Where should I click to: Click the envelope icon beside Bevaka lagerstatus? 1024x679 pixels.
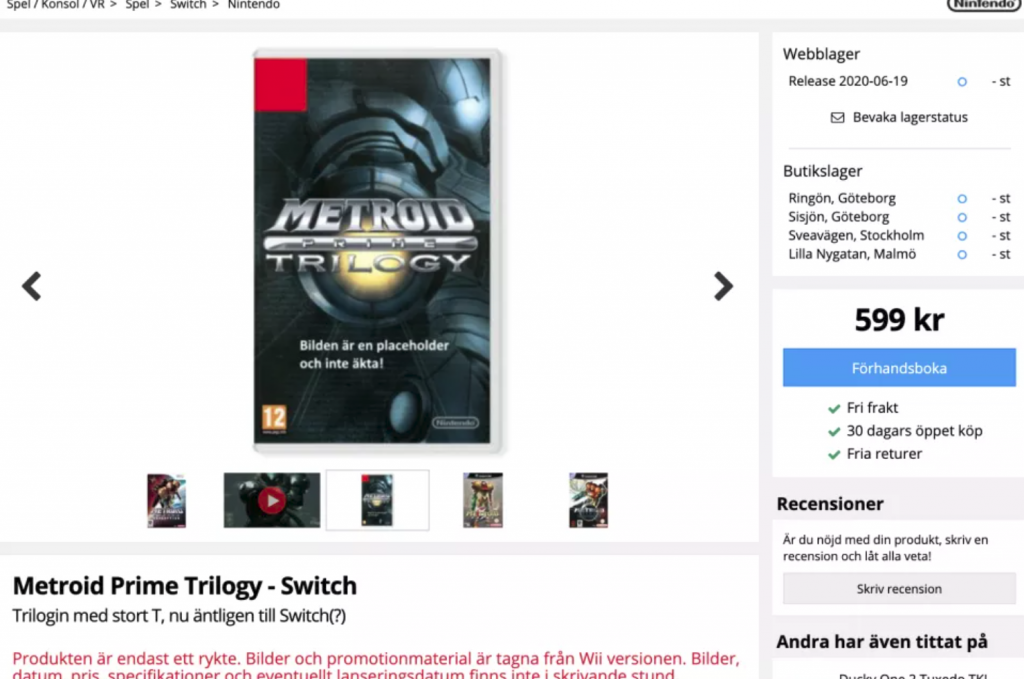pyautogui.click(x=837, y=118)
